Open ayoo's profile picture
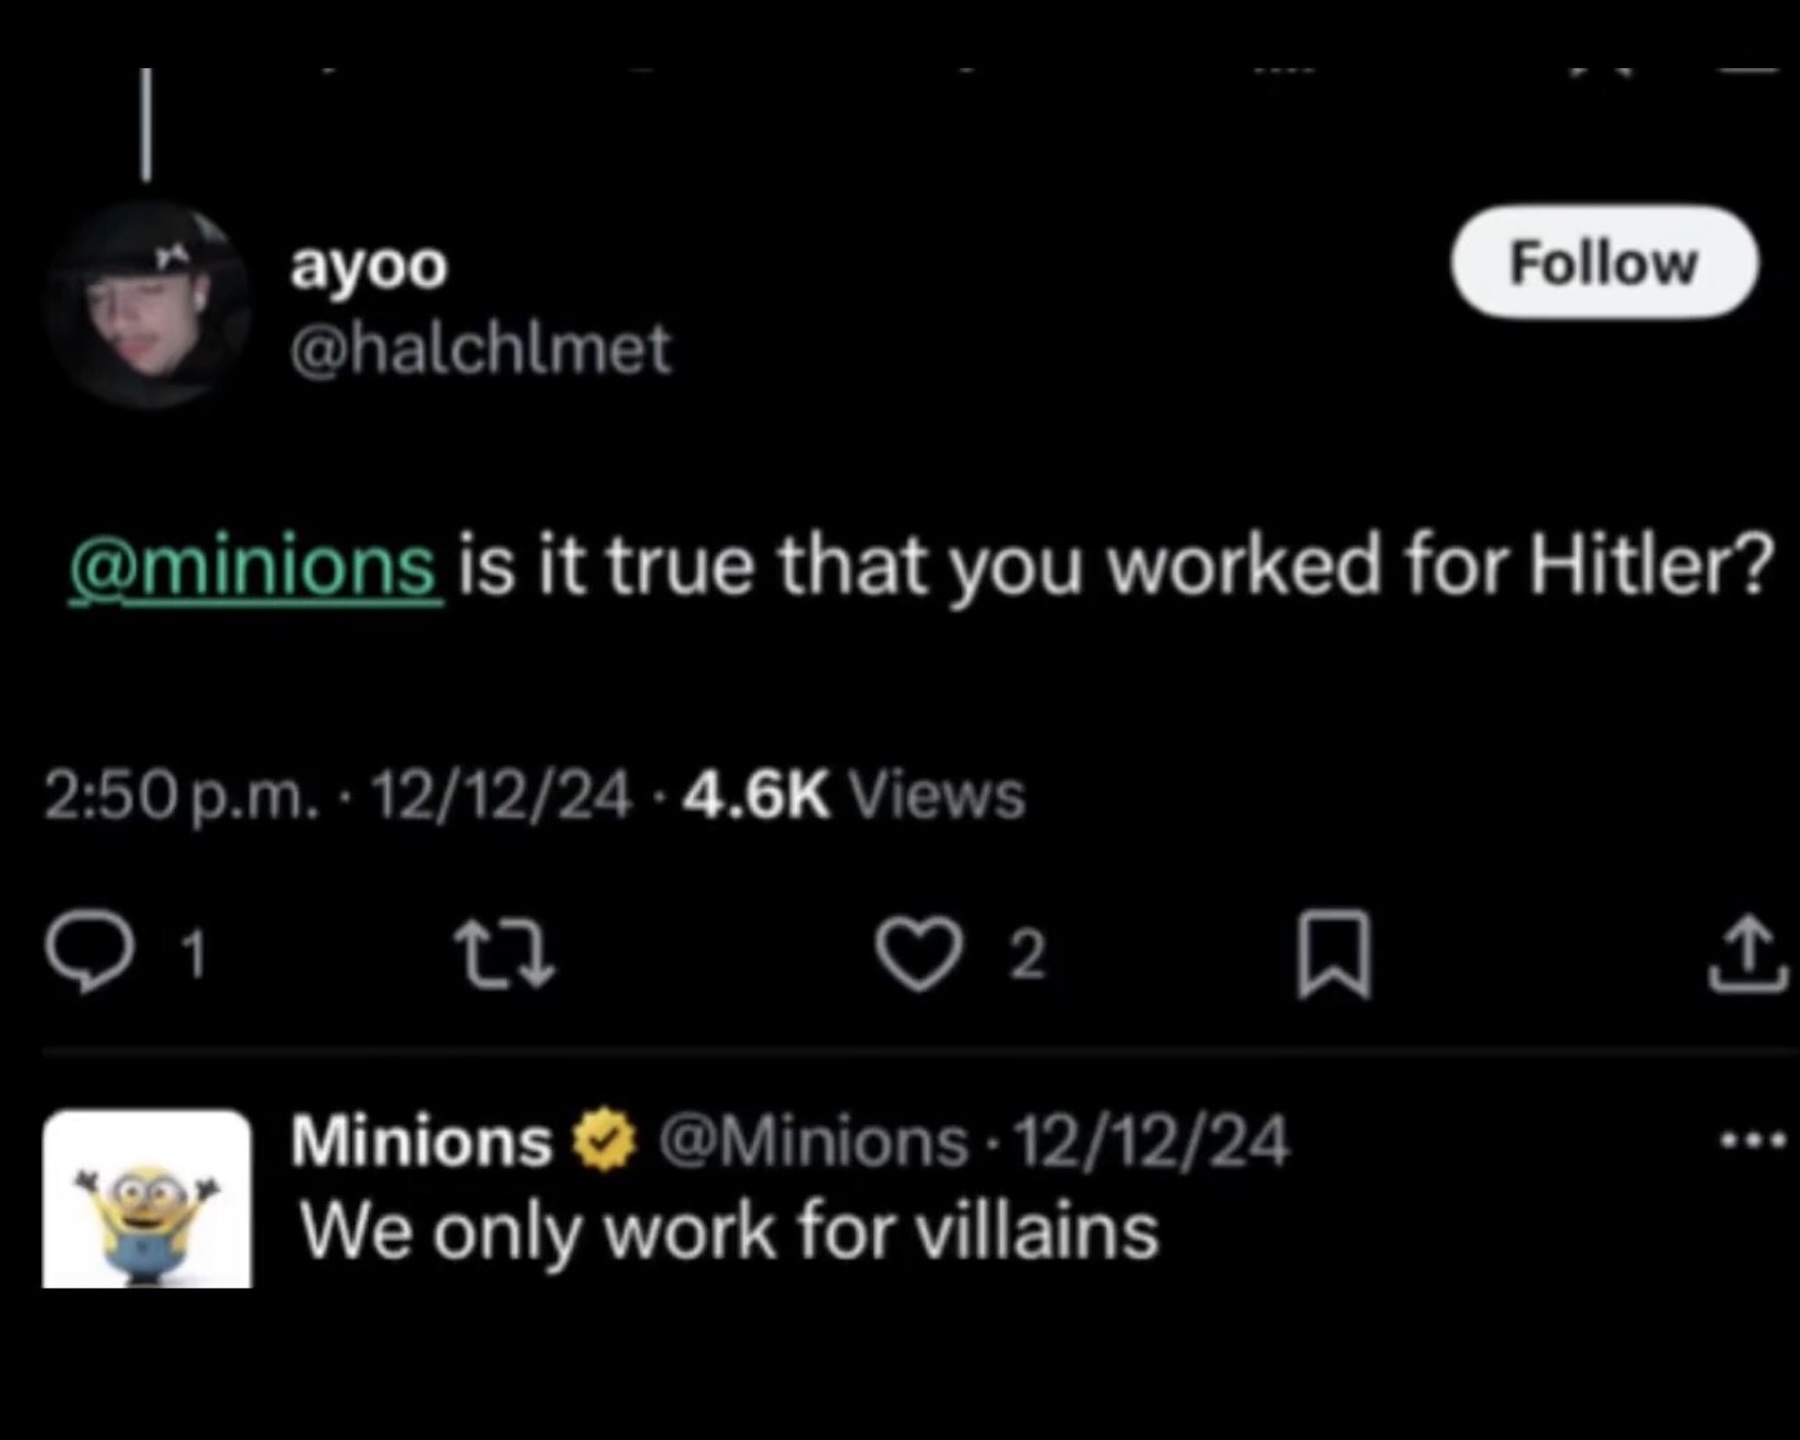The image size is (1800, 1440). pos(147,305)
